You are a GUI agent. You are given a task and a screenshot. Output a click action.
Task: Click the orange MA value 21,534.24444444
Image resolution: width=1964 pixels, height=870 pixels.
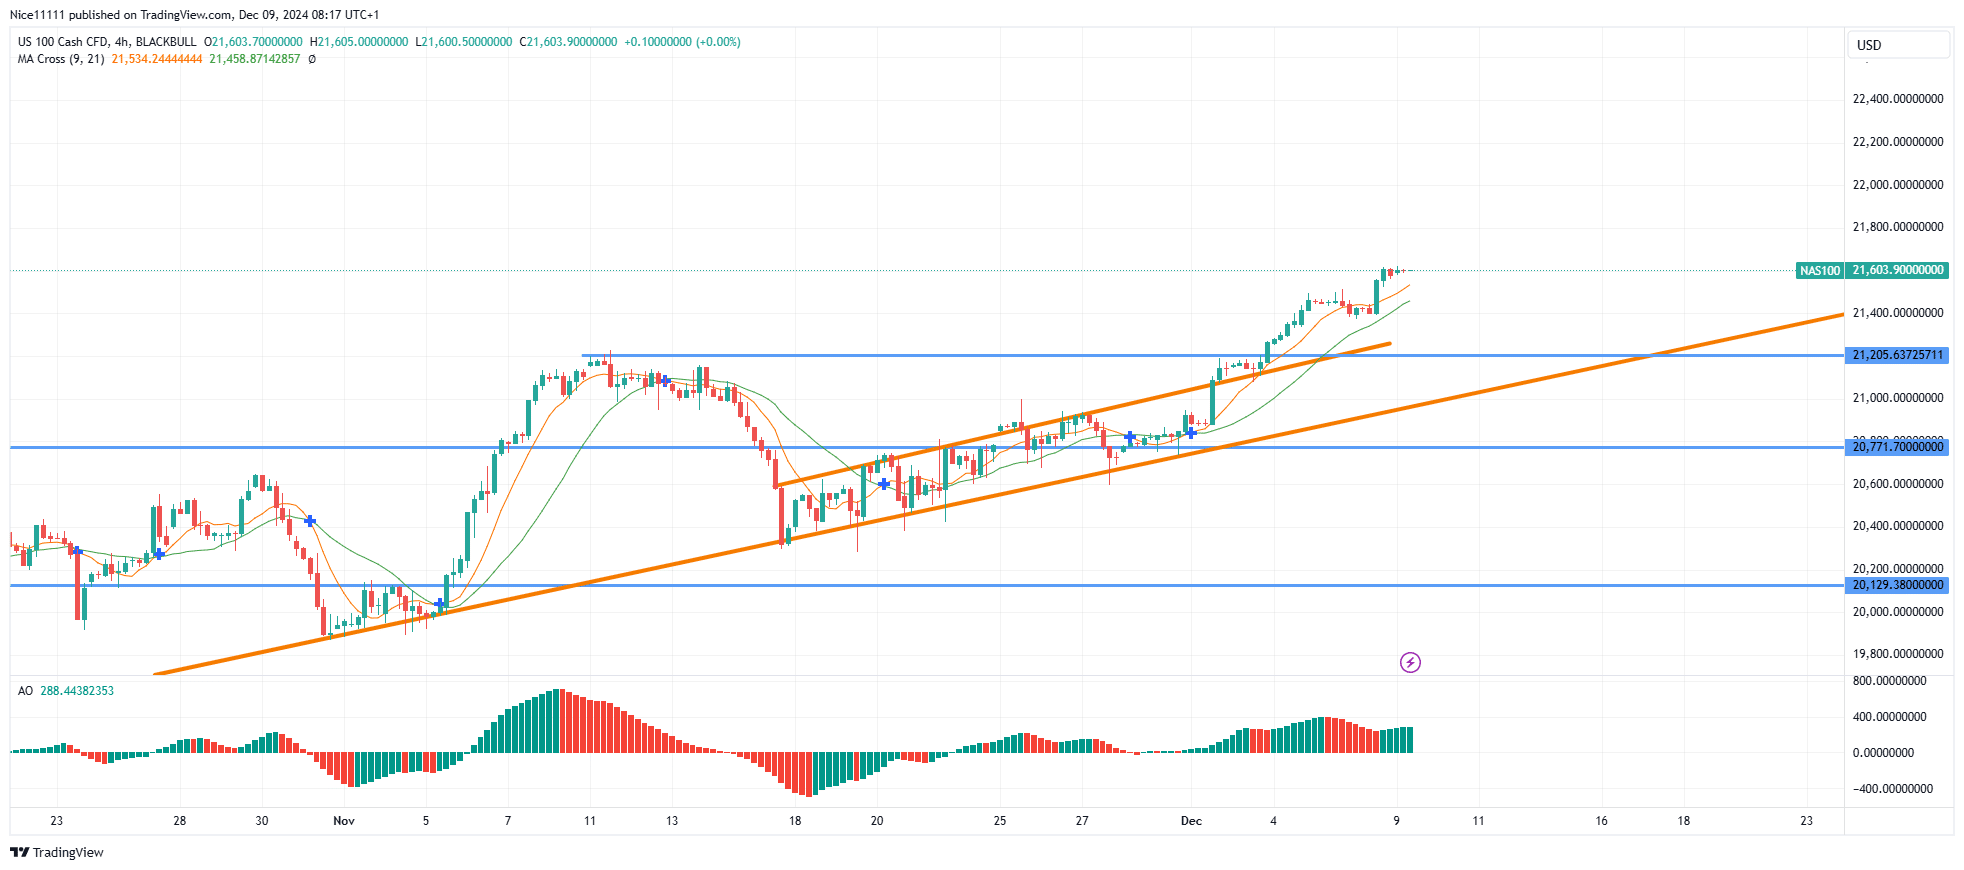(157, 59)
